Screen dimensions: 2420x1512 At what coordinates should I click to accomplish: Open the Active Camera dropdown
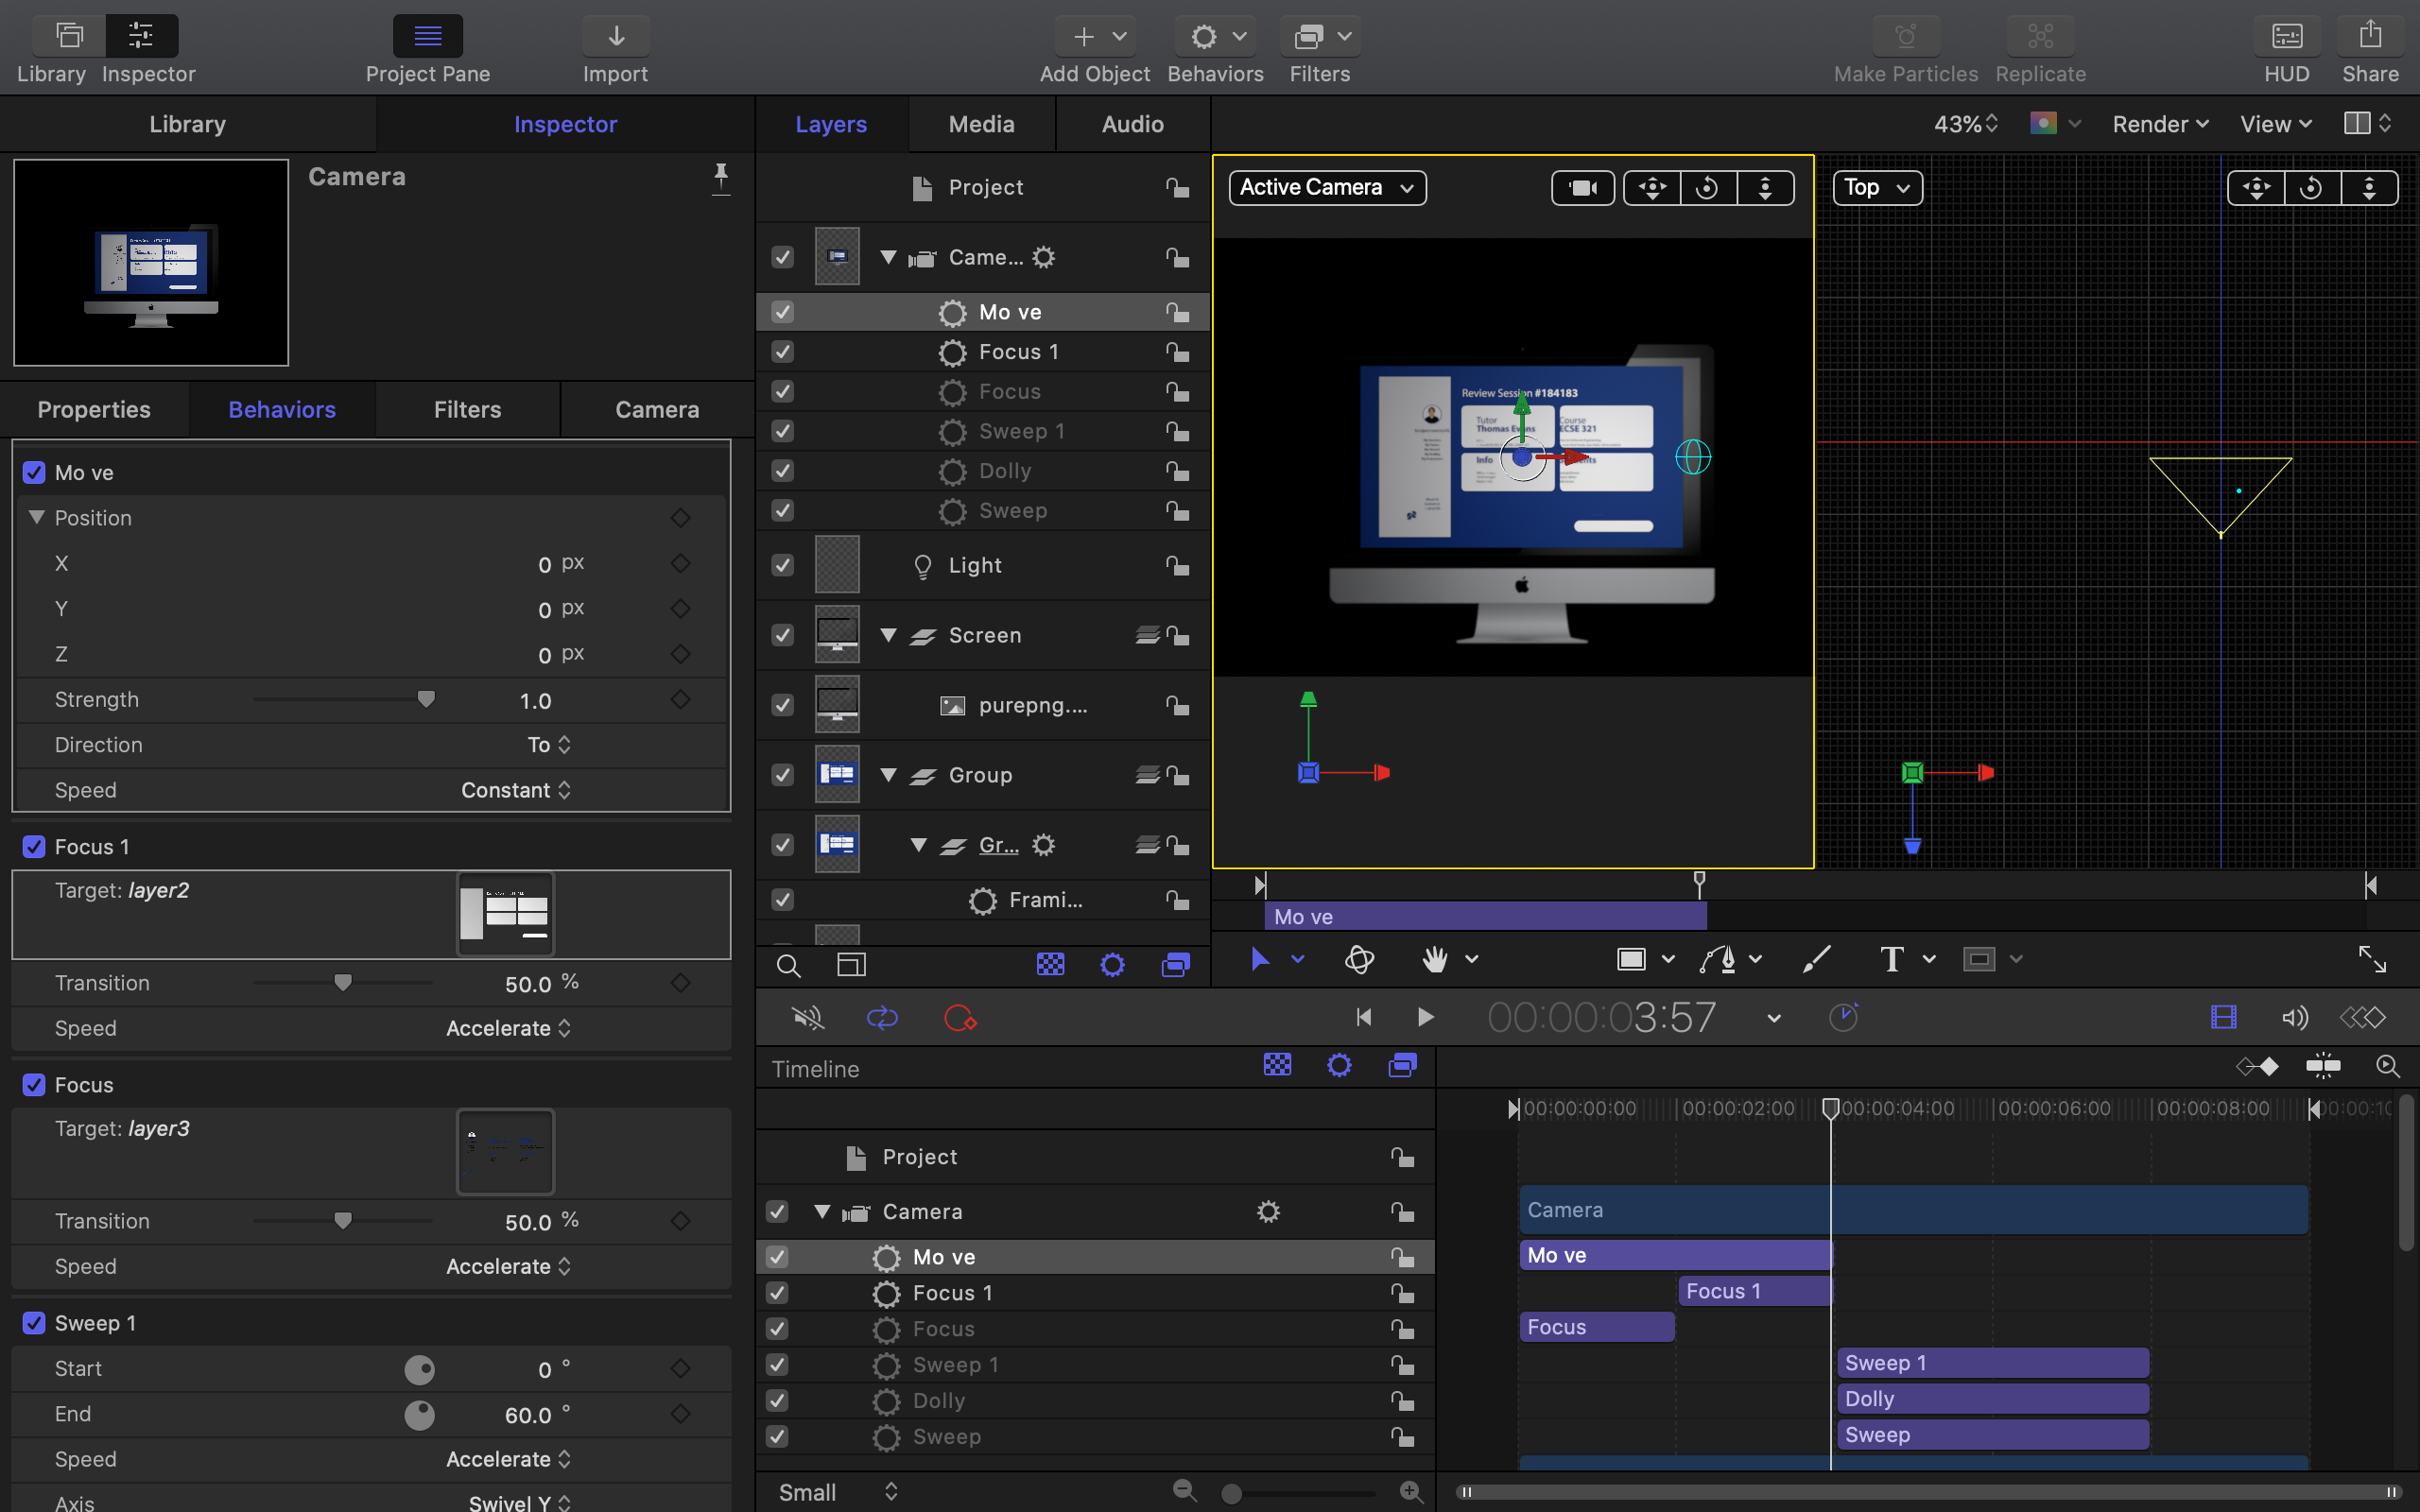pos(1326,188)
